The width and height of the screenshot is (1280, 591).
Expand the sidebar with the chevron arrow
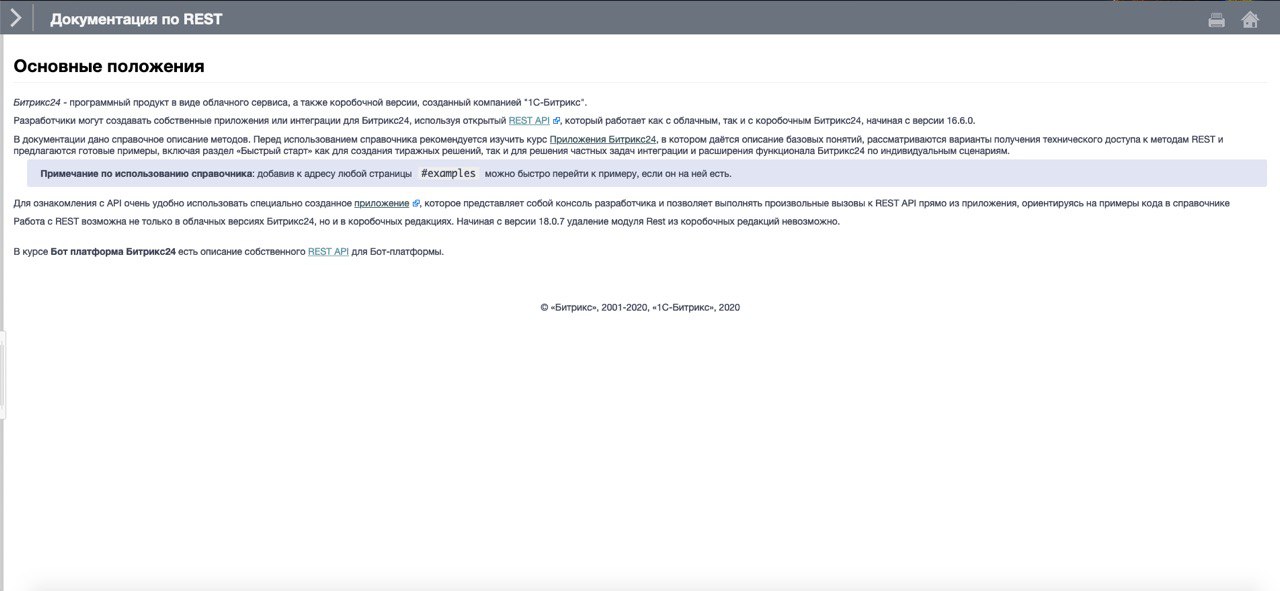[x=16, y=17]
